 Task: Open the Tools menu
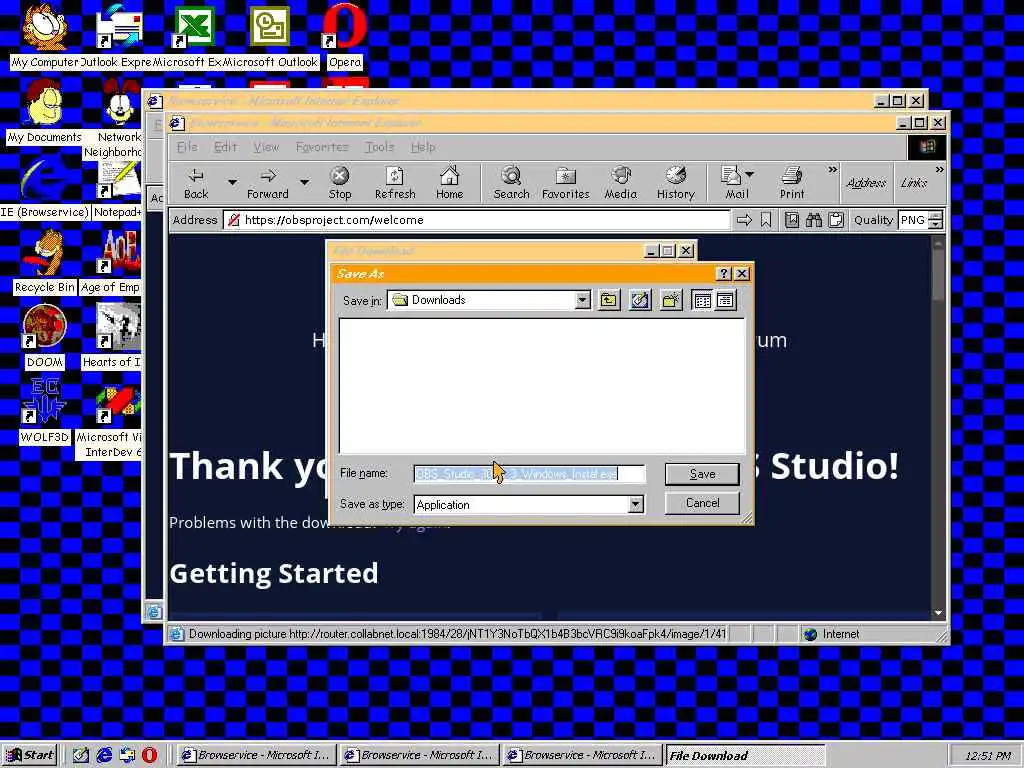(x=379, y=147)
